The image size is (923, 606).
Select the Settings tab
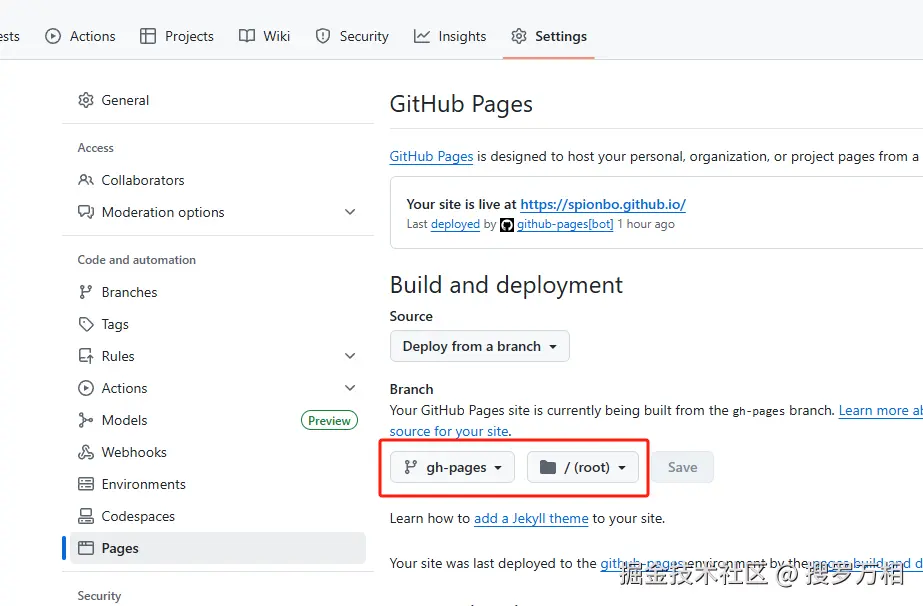549,36
